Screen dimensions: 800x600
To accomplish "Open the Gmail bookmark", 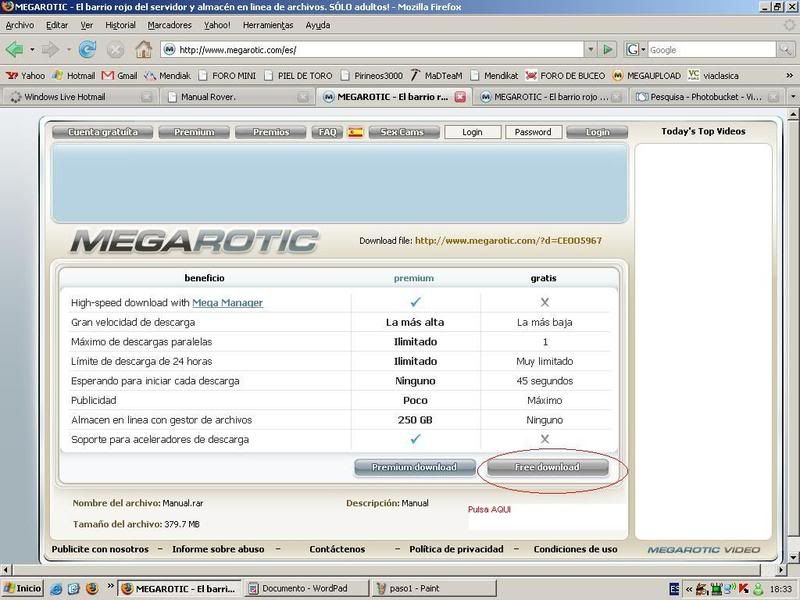I will coord(119,76).
